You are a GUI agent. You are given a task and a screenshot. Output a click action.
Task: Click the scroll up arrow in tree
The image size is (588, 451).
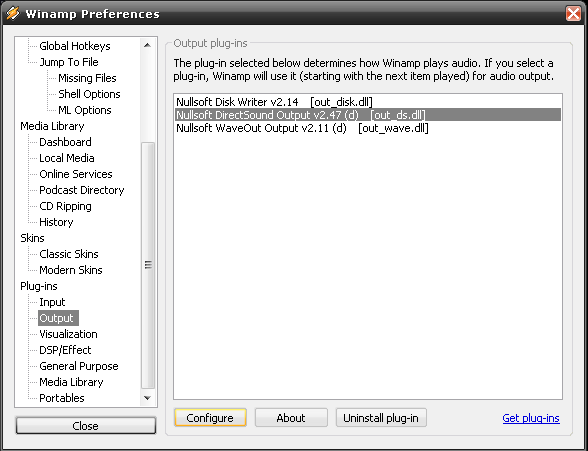tap(147, 45)
